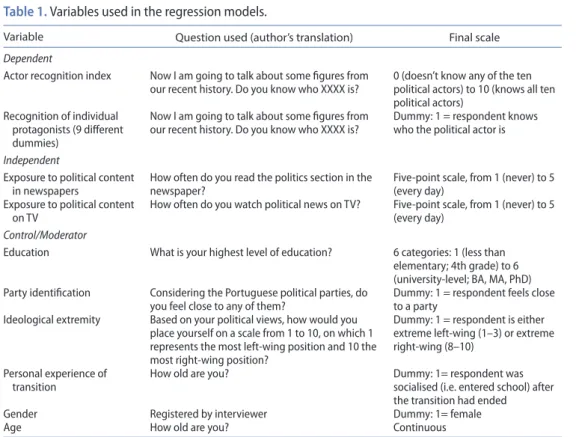Click 'Dummy: 1 = respondent knows' scale cell

465,123
